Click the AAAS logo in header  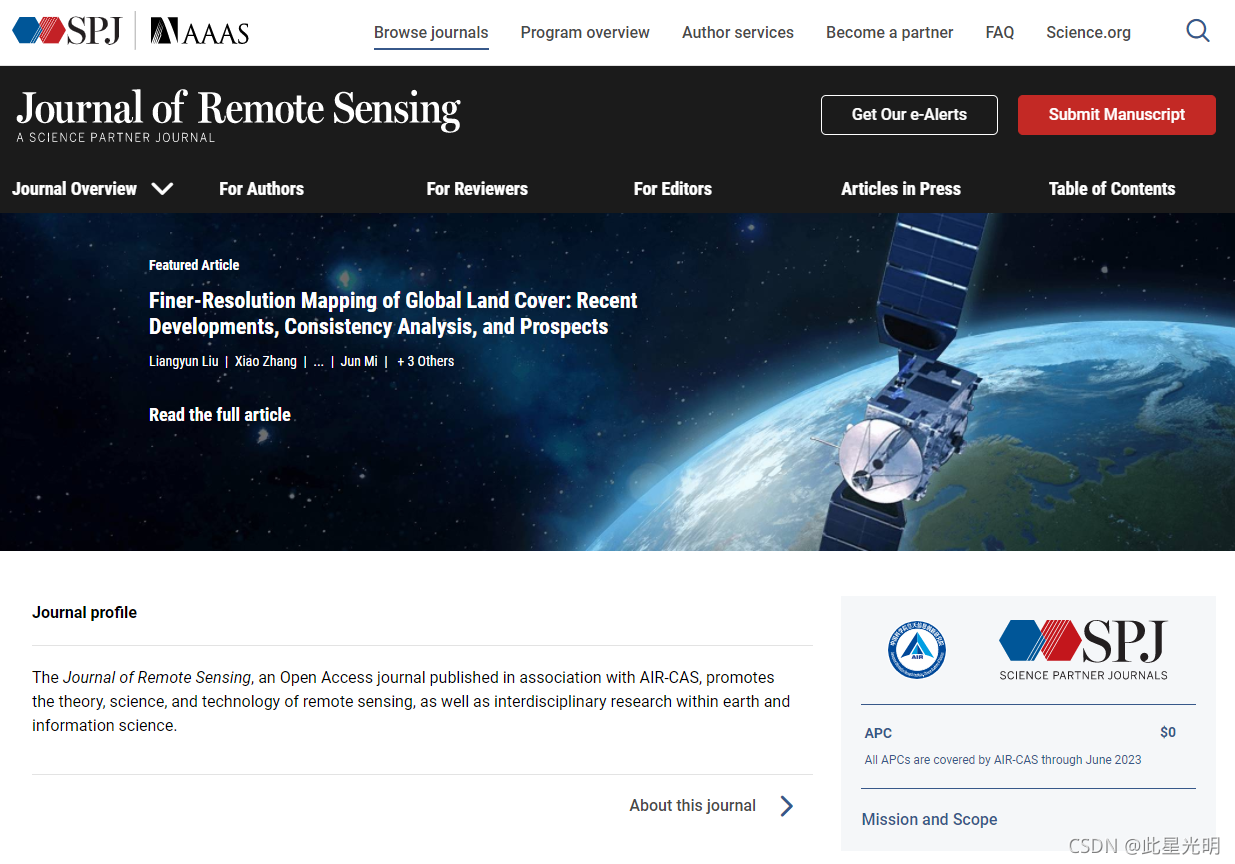[199, 32]
